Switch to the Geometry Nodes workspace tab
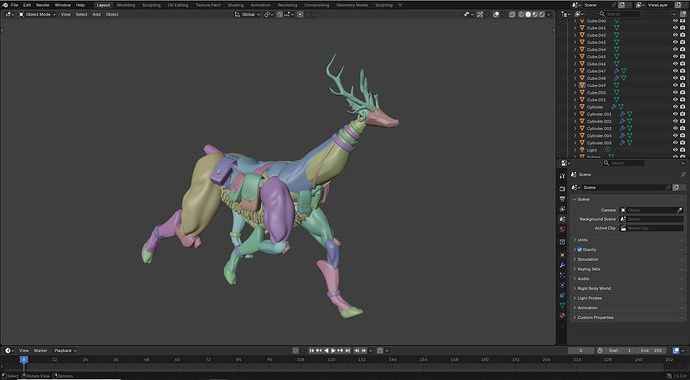Image resolution: width=690 pixels, height=380 pixels. click(352, 5)
